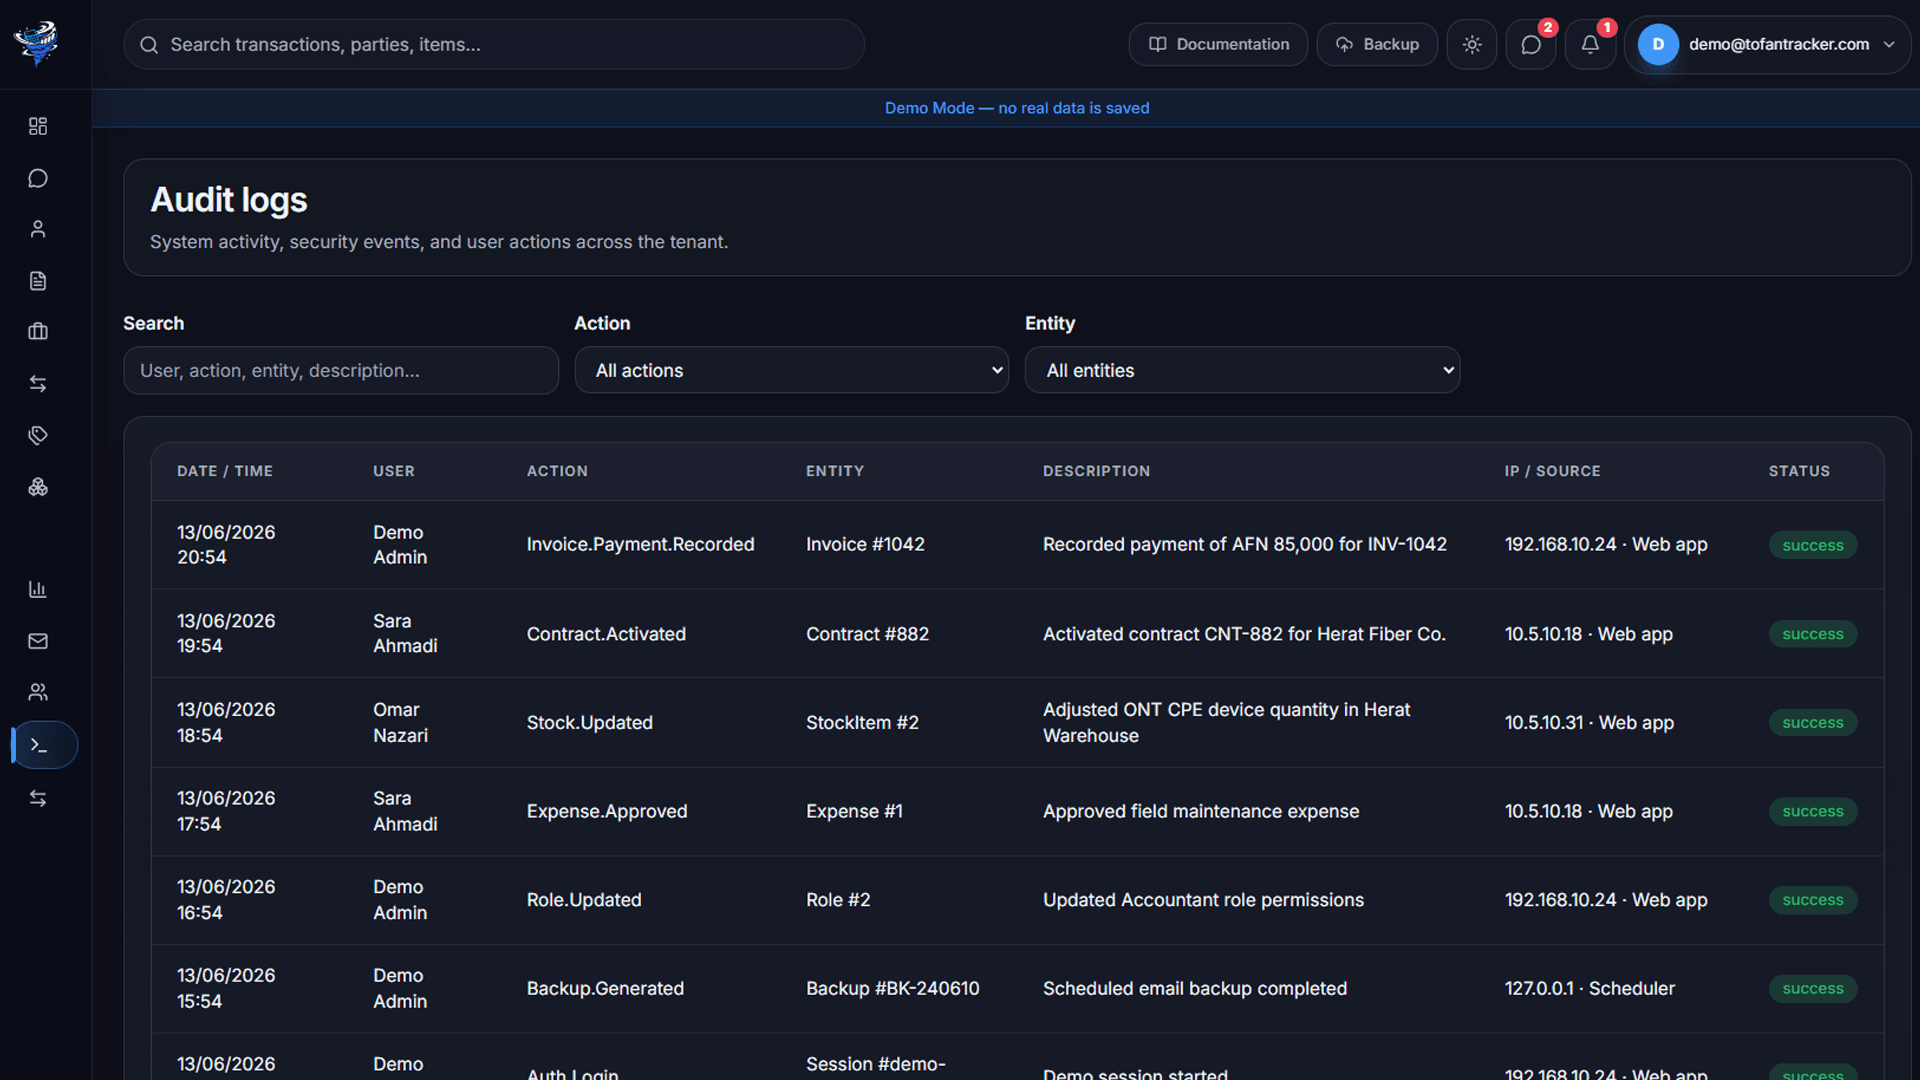Click the Demo Mode banner text
This screenshot has height=1080, width=1920.
(x=1016, y=108)
